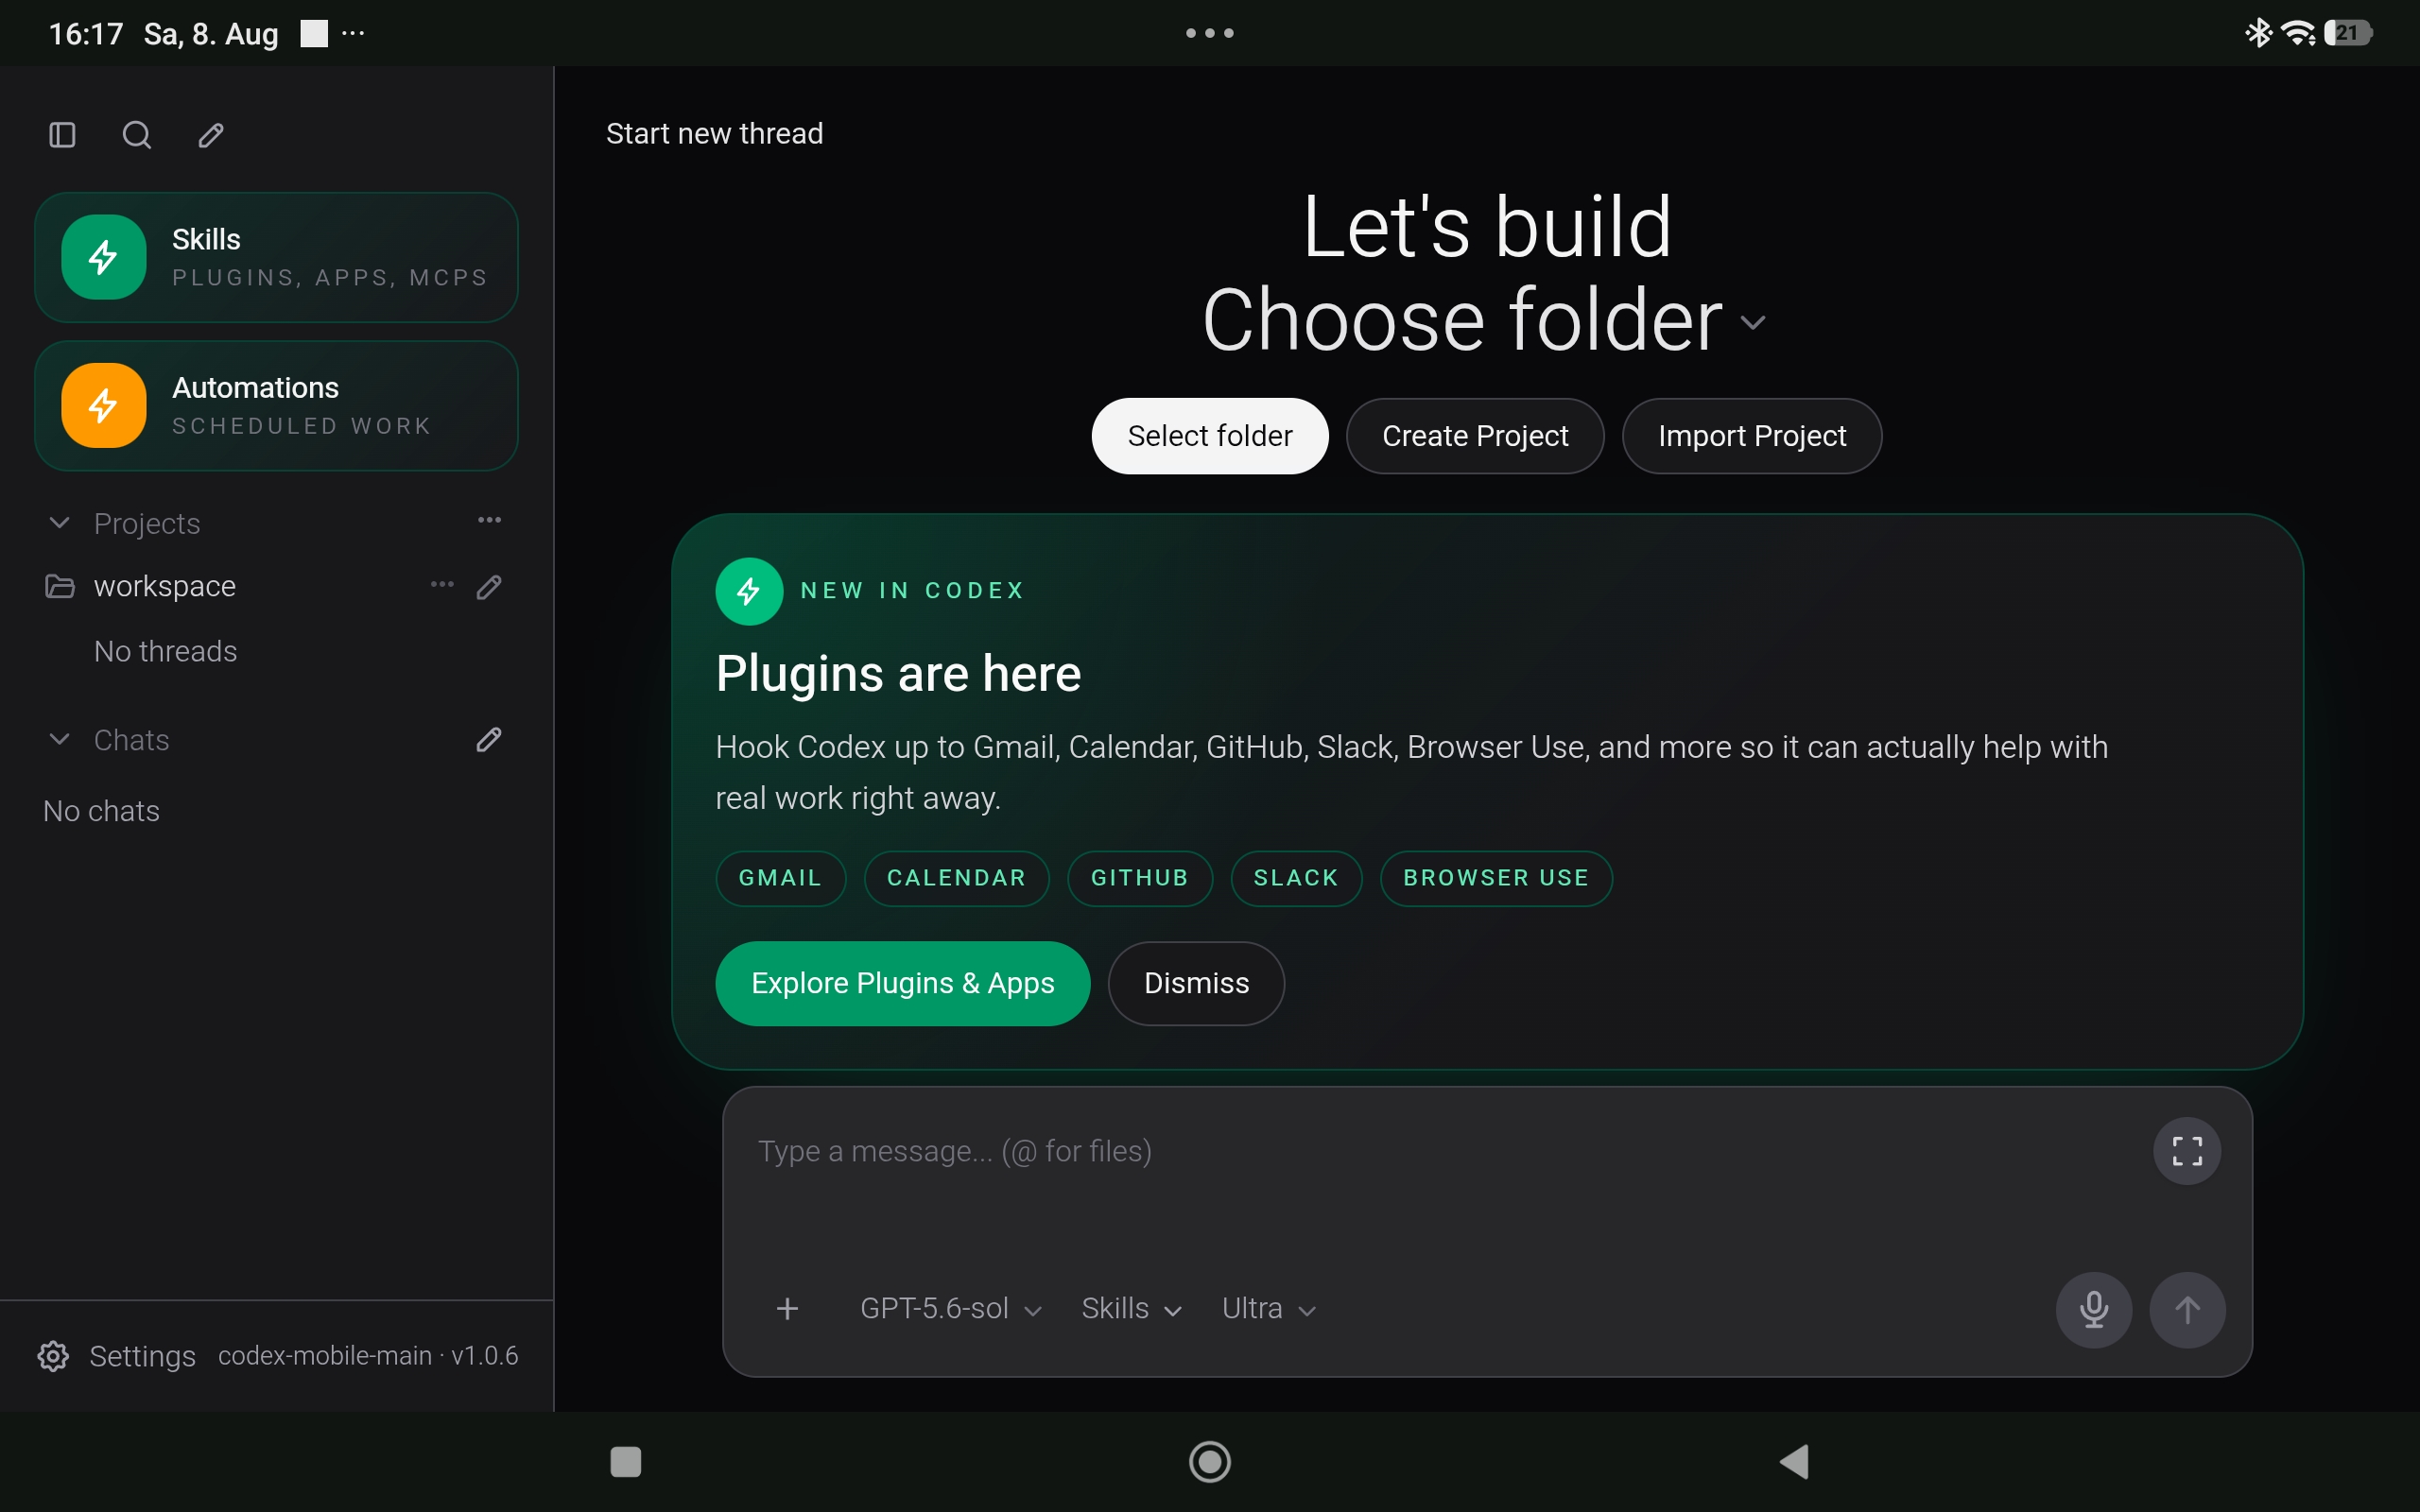Open the Skills card
The width and height of the screenshot is (2420, 1512).
point(276,257)
